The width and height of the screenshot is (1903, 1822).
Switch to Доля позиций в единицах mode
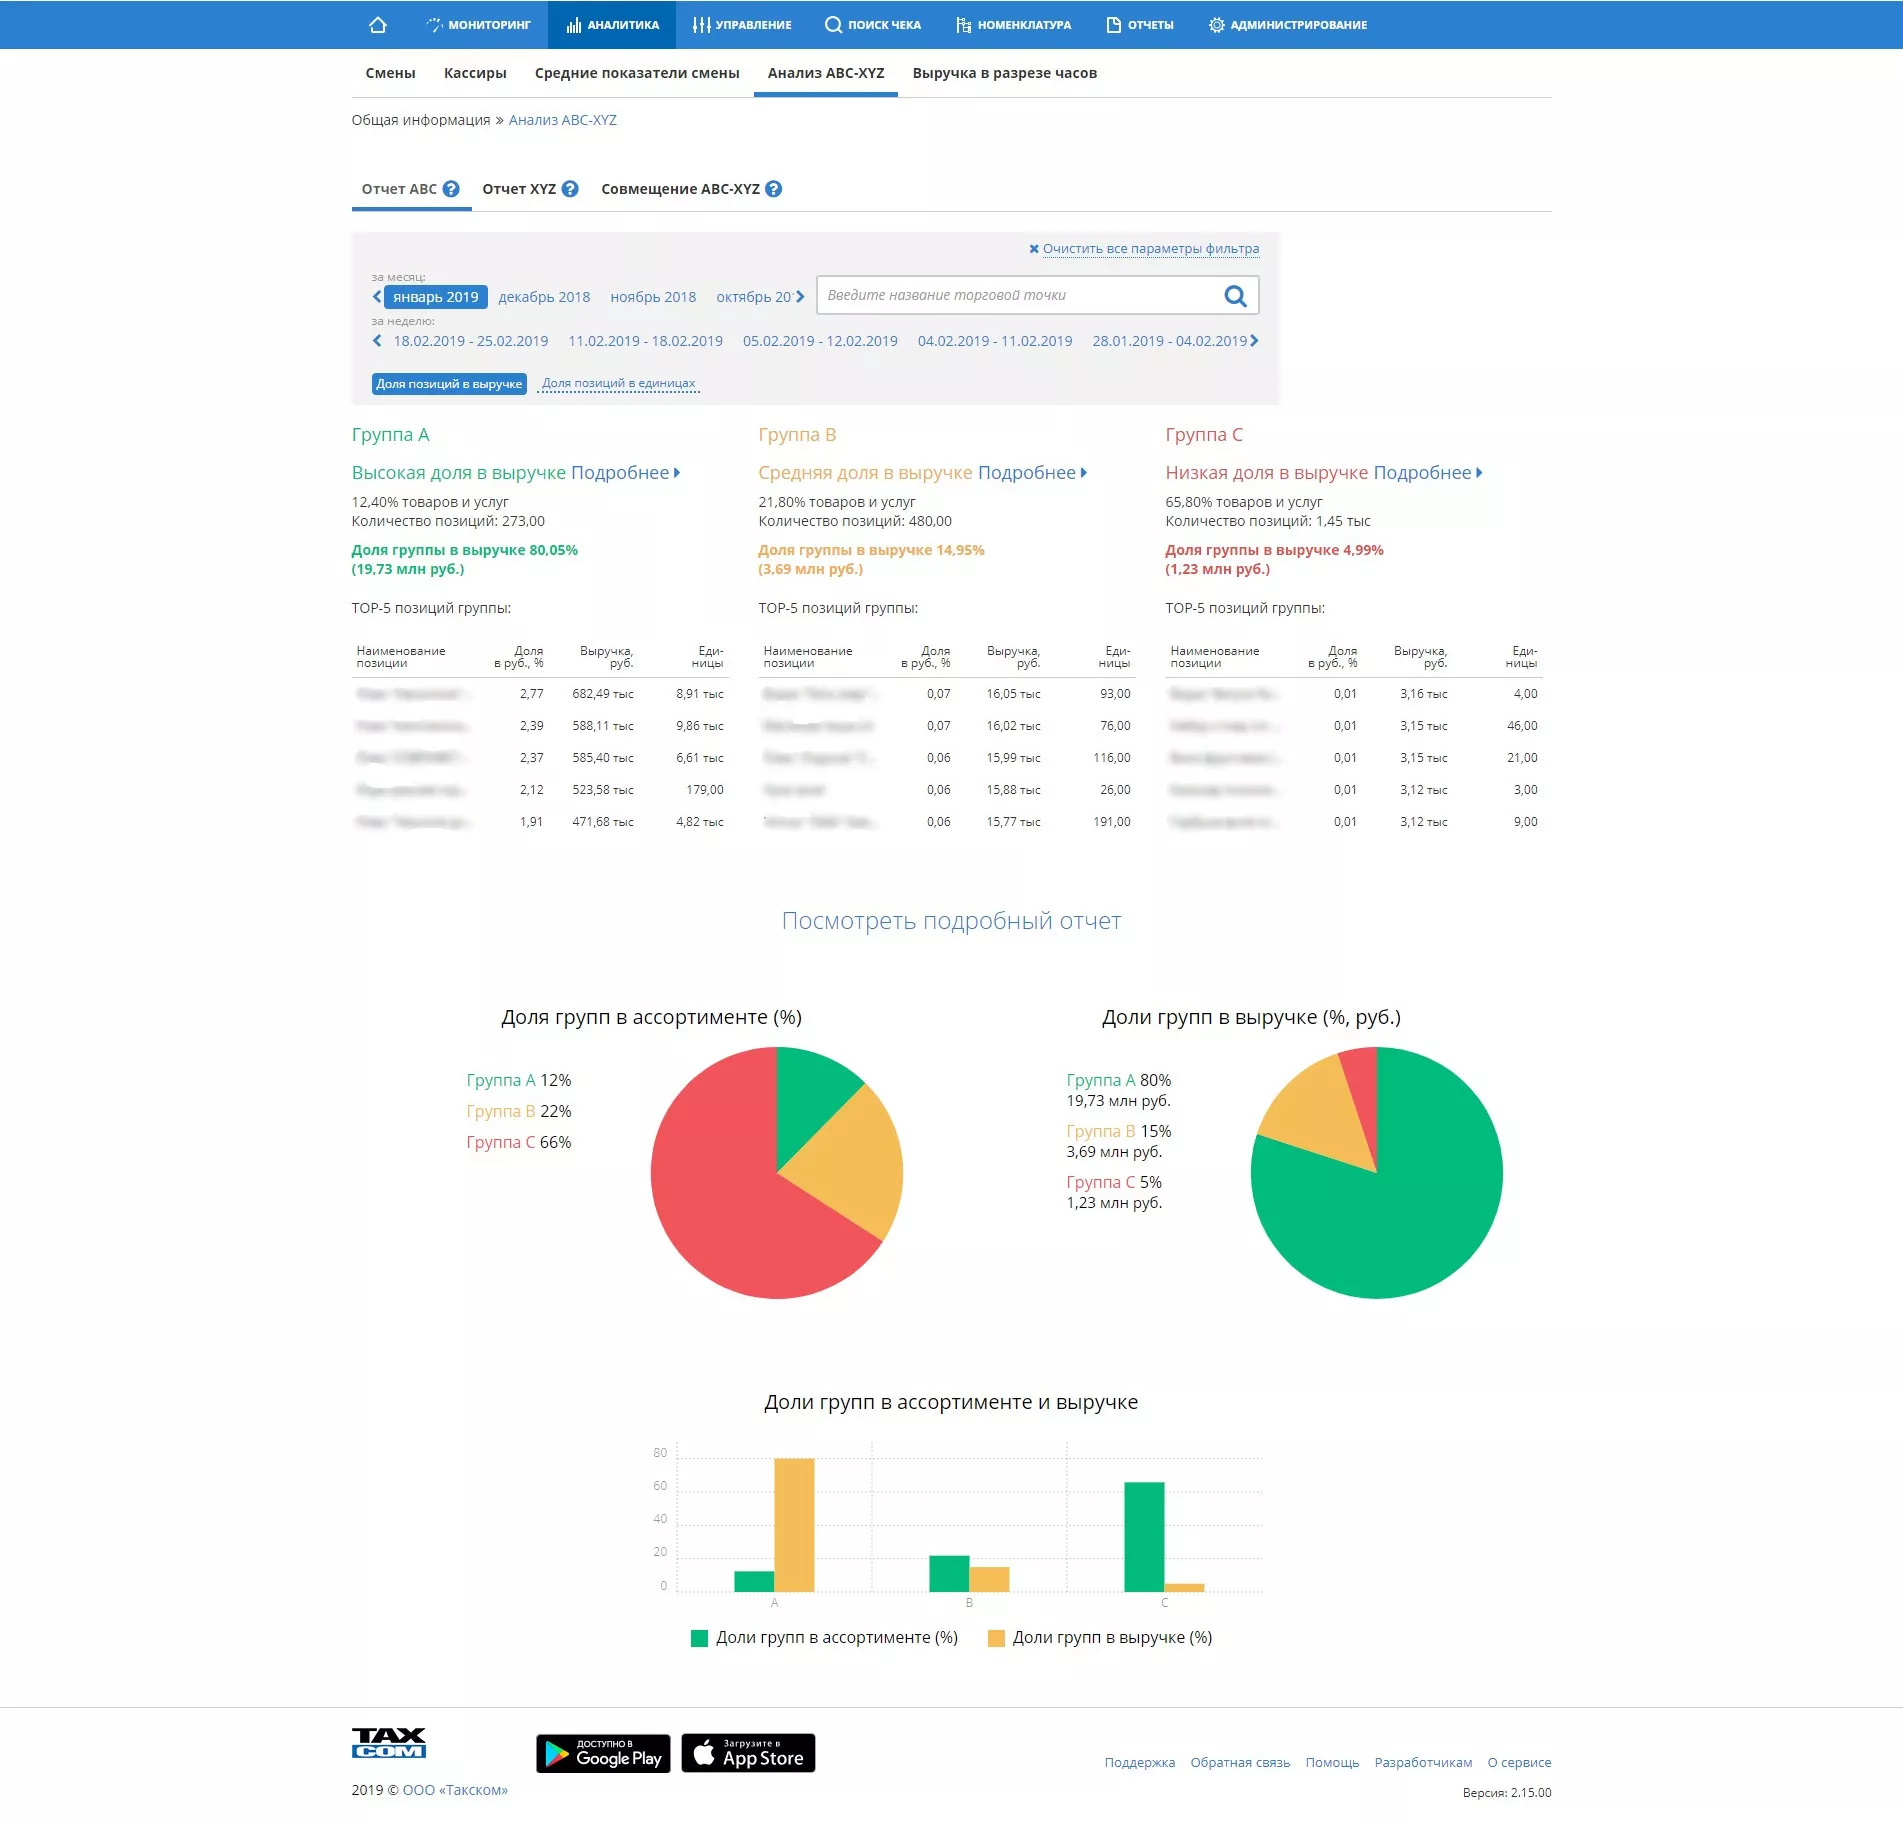(618, 384)
